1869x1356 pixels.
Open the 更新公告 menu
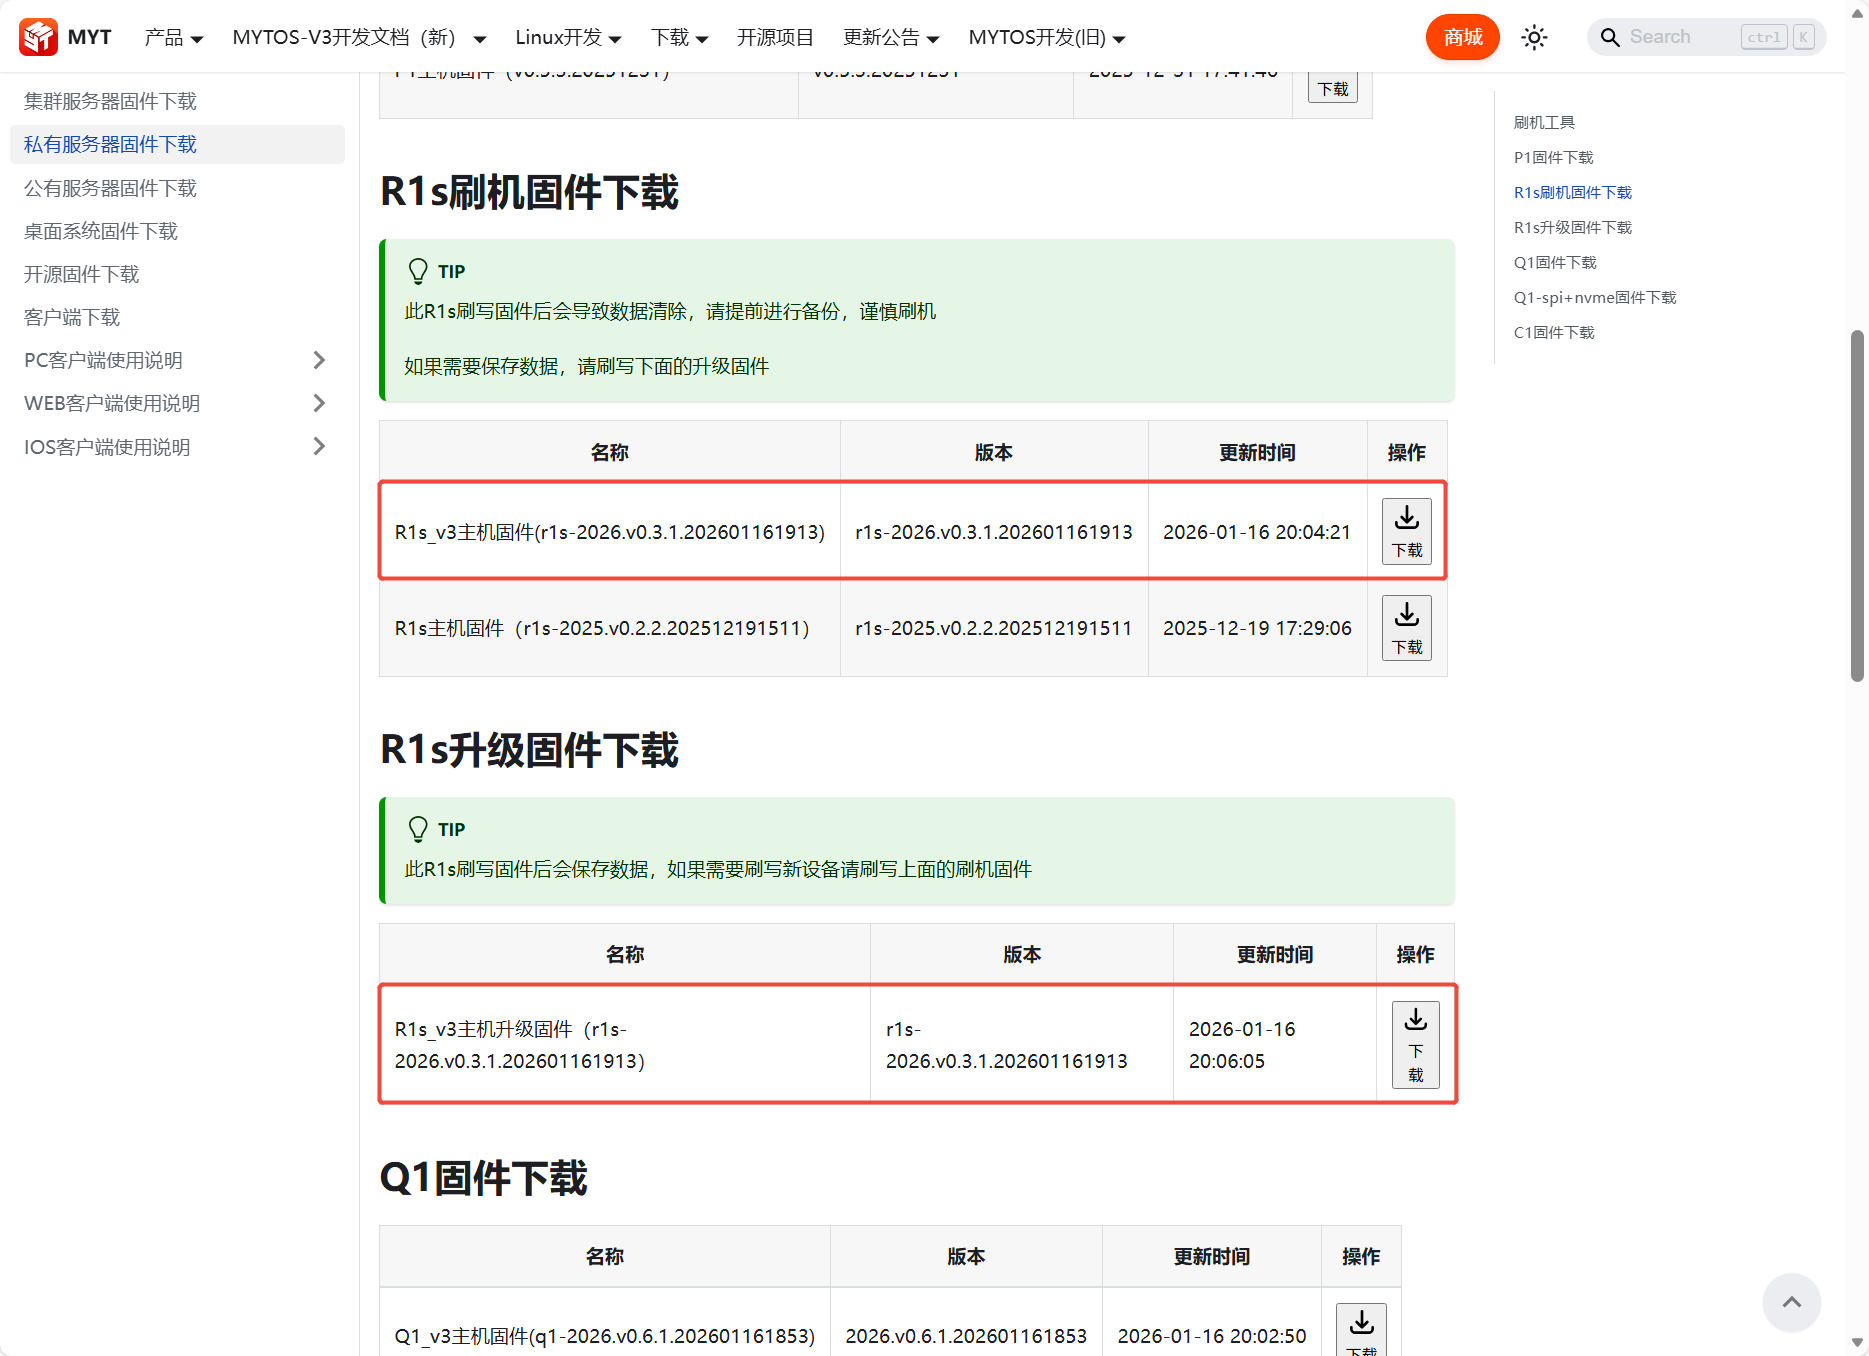890,38
